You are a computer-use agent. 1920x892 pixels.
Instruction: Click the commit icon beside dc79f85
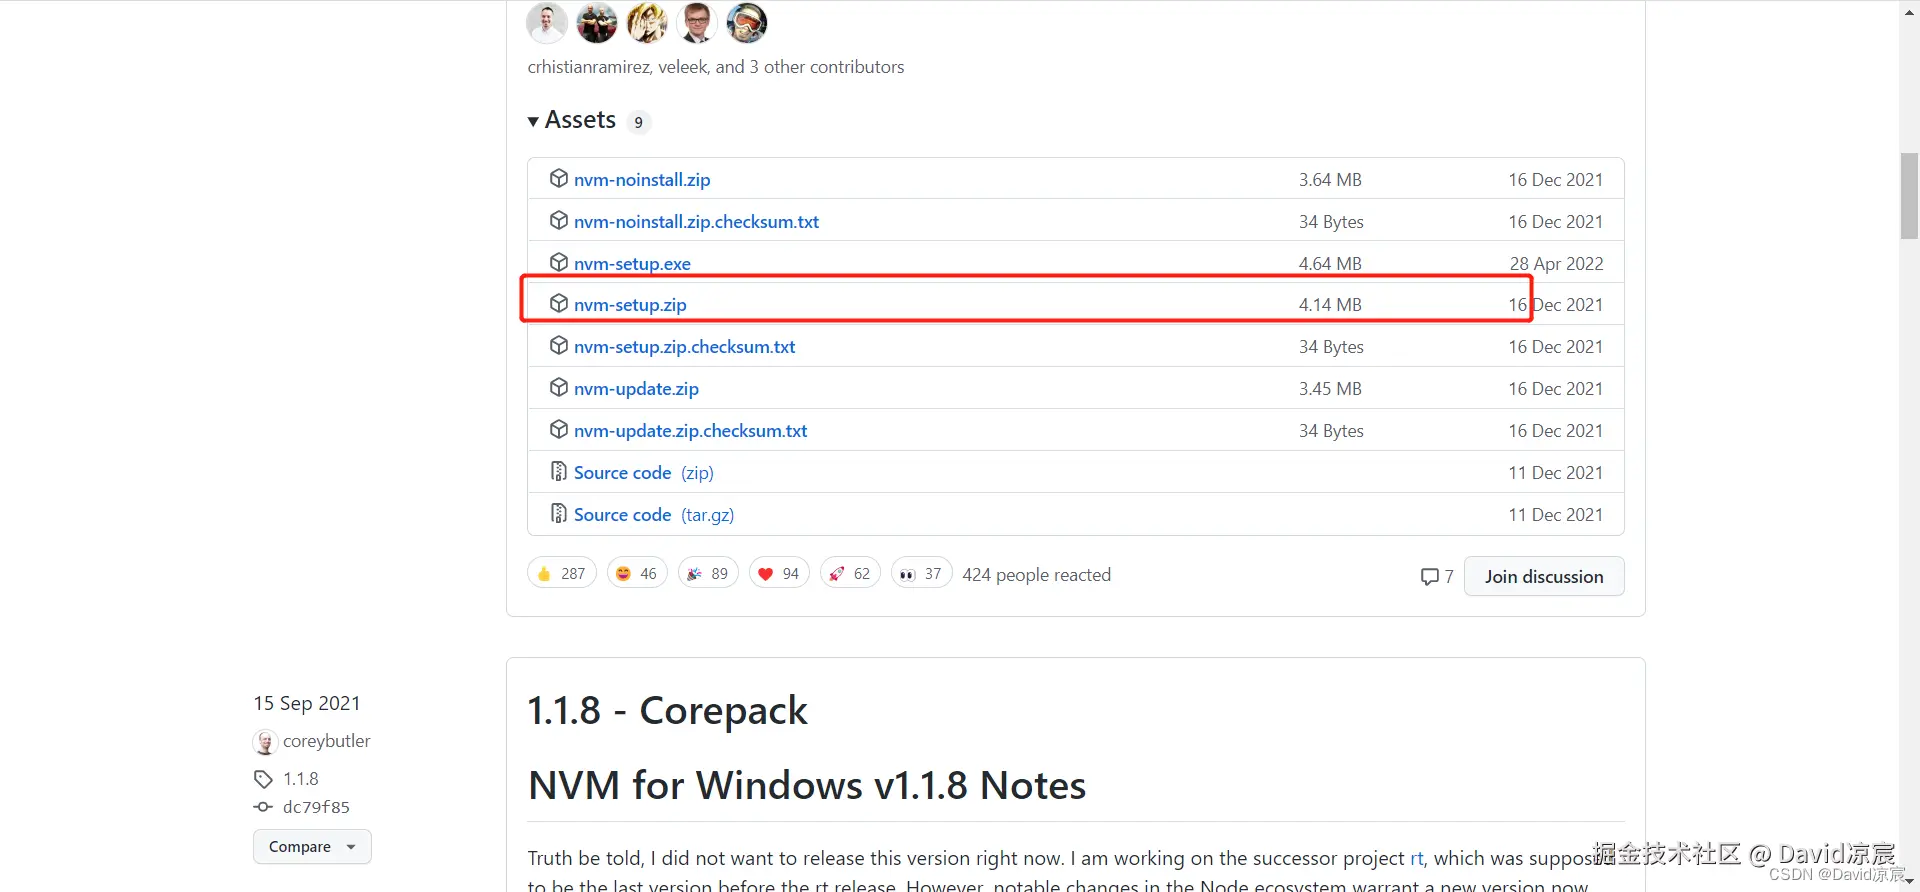[x=263, y=807]
